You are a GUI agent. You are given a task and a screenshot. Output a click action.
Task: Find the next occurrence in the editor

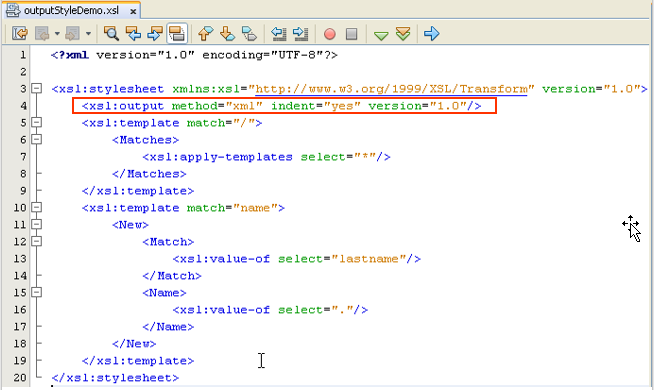tap(155, 33)
